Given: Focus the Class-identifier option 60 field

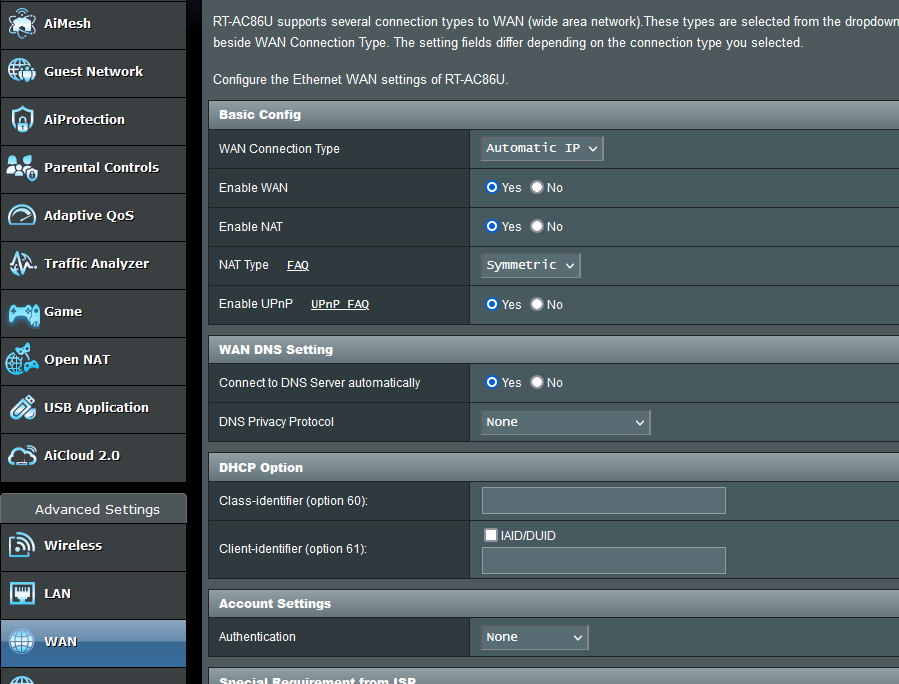Looking at the screenshot, I should coord(604,501).
